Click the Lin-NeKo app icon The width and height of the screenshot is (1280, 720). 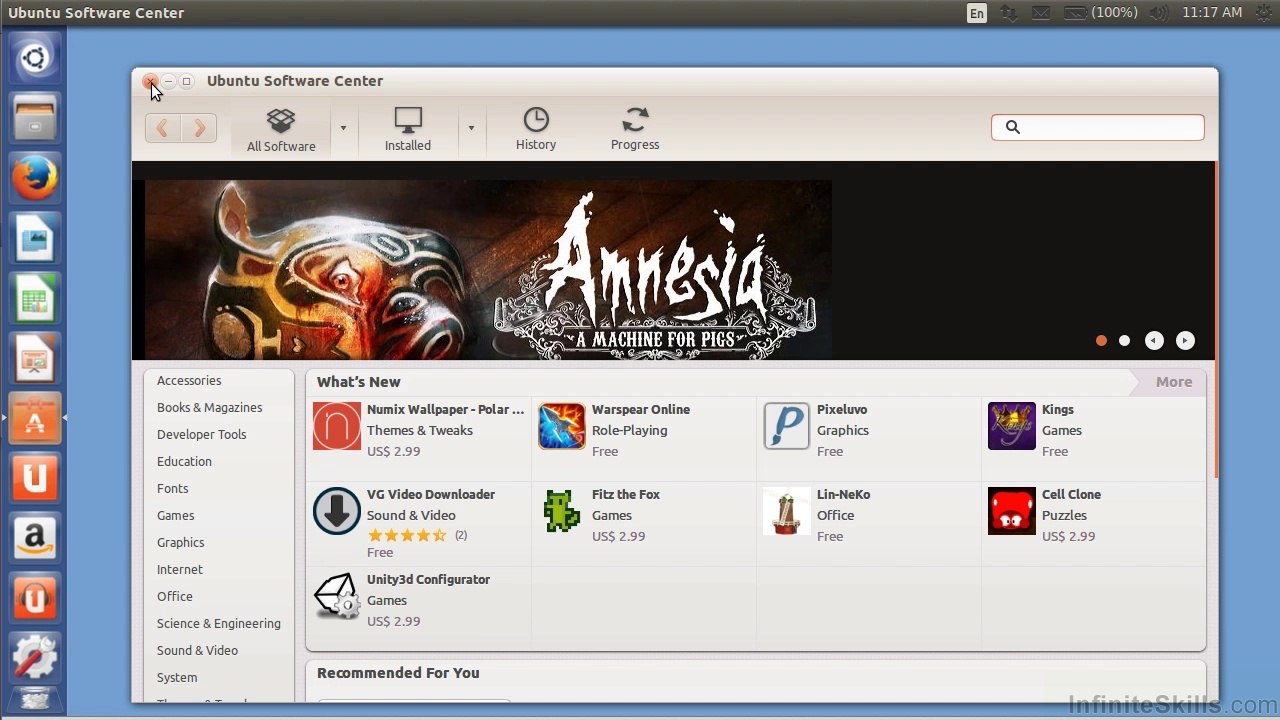click(787, 511)
